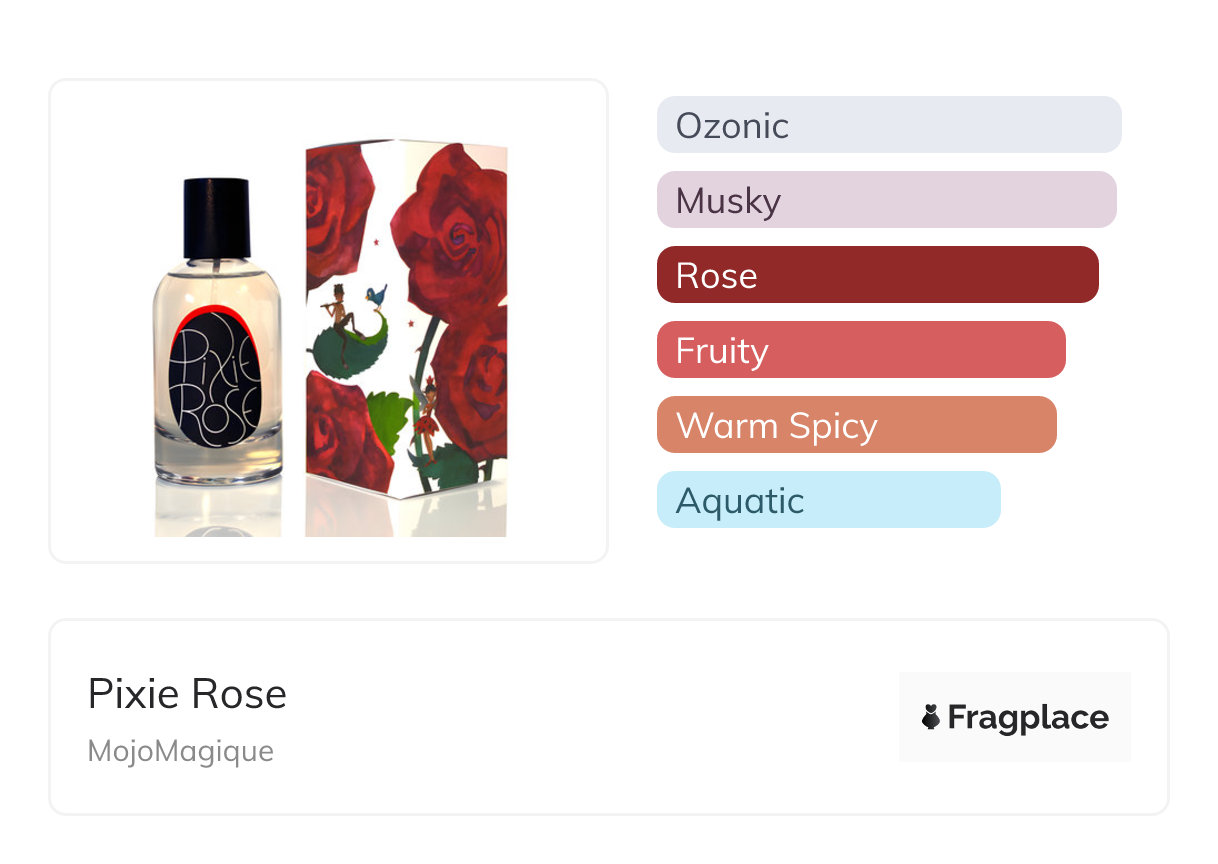Click the pixie sitting on the leaf
This screenshot has height=864, width=1218.
pyautogui.click(x=340, y=313)
